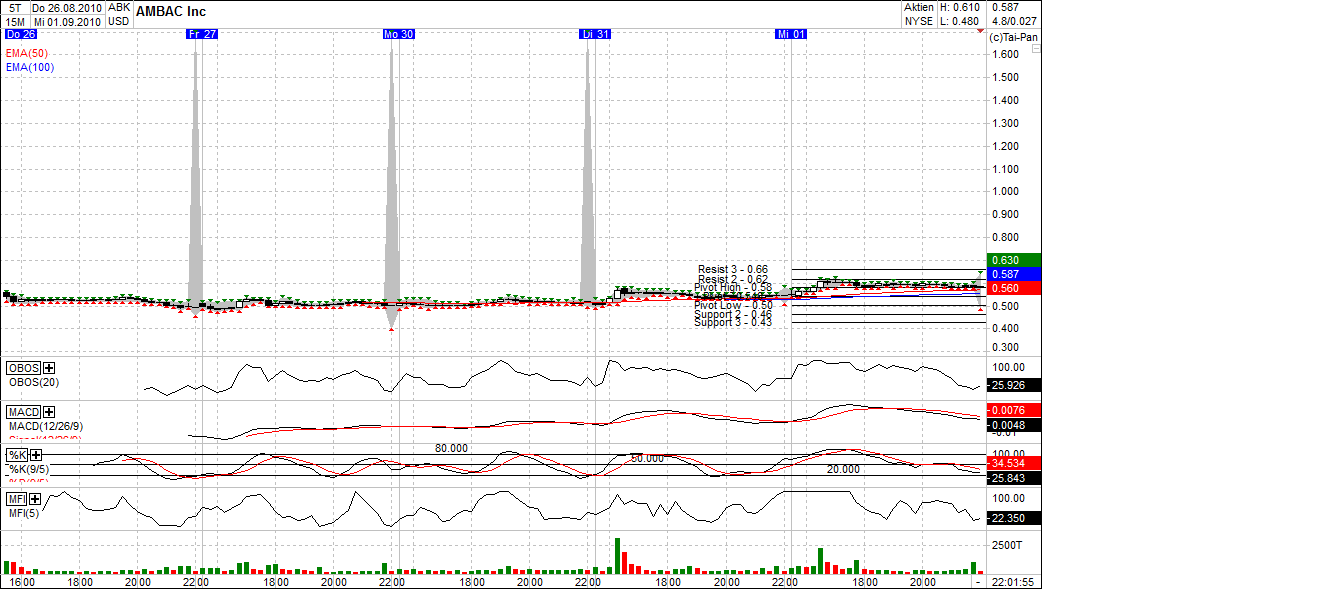Viewport: 1323px width, 589px height.
Task: Click the 1.600 price axis label
Action: (1006, 54)
